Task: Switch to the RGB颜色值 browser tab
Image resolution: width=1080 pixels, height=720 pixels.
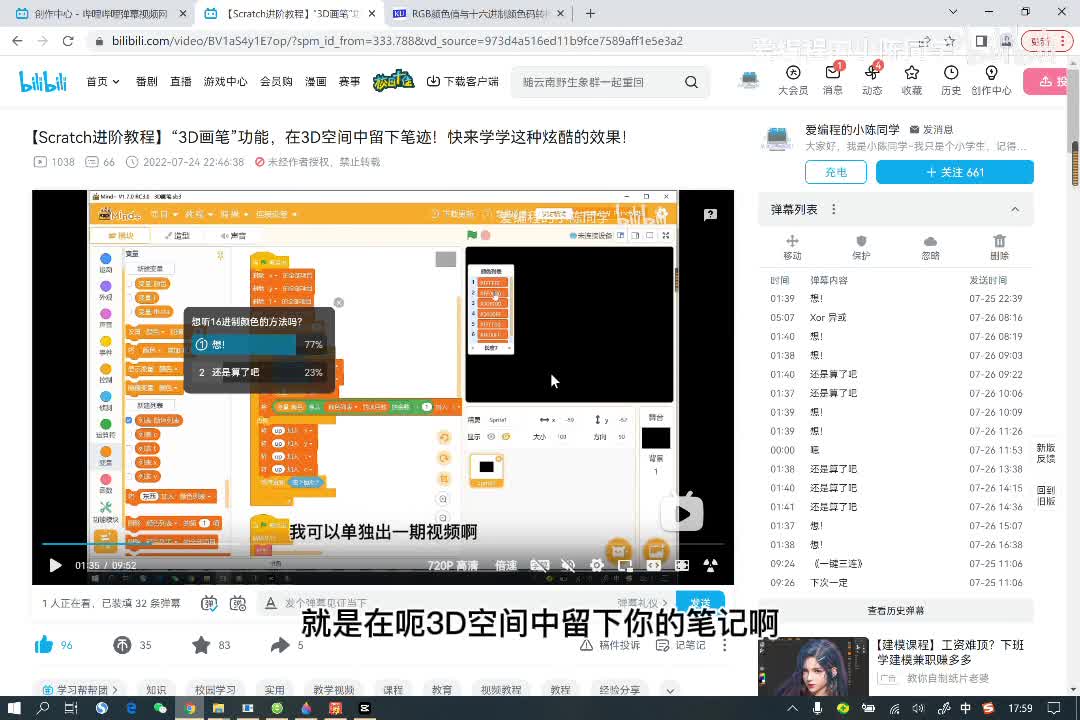Action: pos(477,13)
